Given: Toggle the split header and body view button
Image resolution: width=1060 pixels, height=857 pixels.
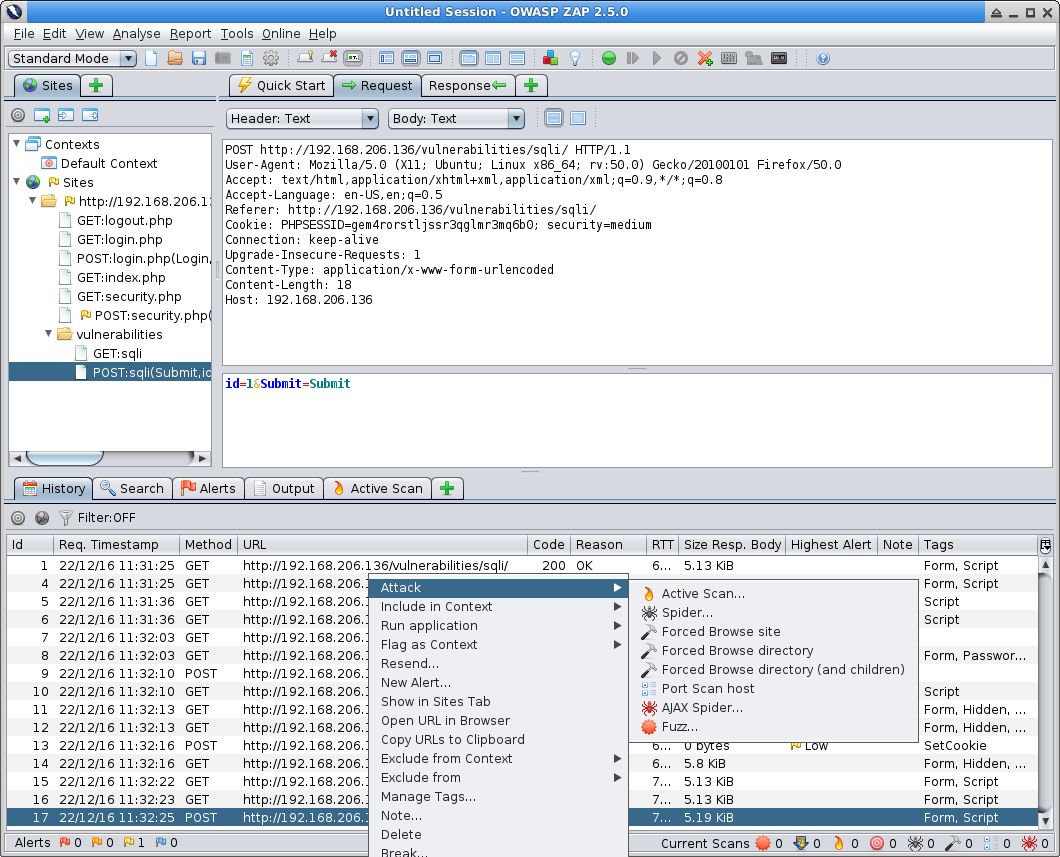Looking at the screenshot, I should pyautogui.click(x=554, y=118).
